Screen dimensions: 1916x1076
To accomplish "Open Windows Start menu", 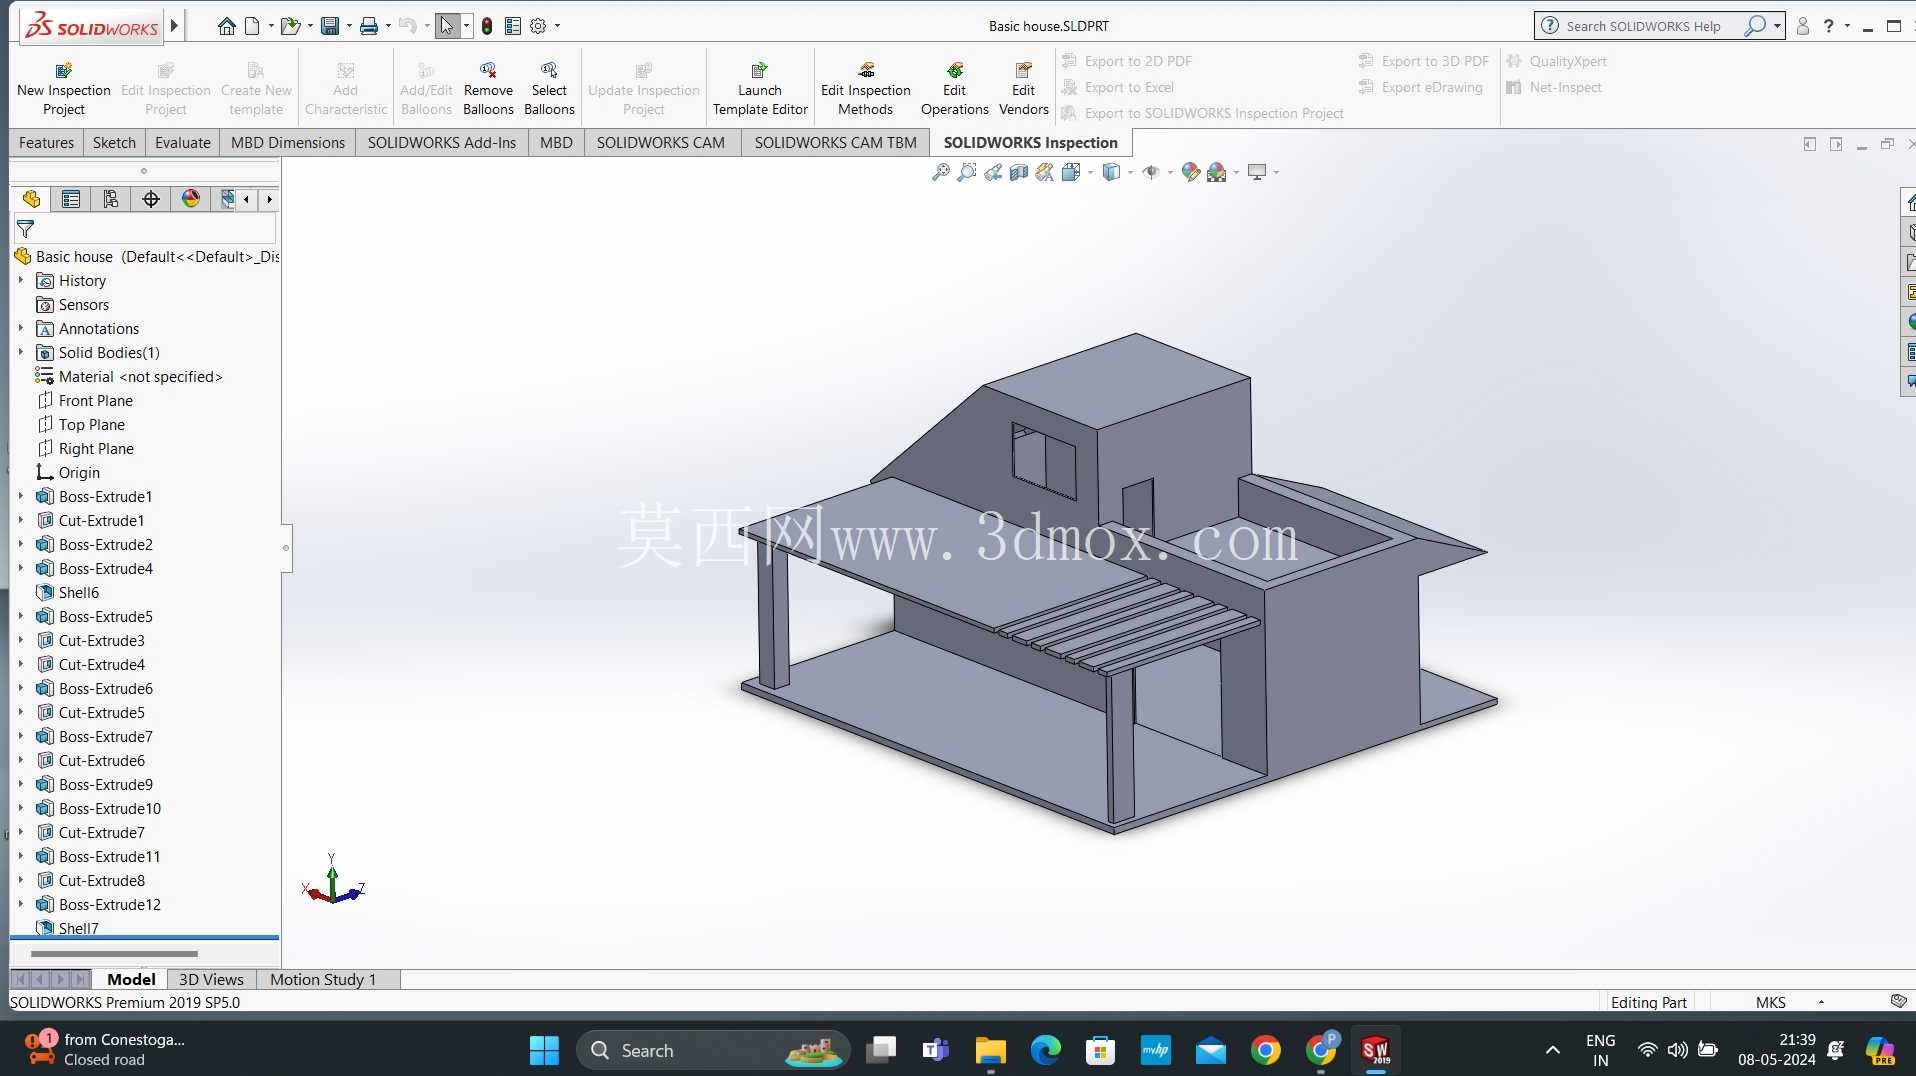I will pos(544,1050).
